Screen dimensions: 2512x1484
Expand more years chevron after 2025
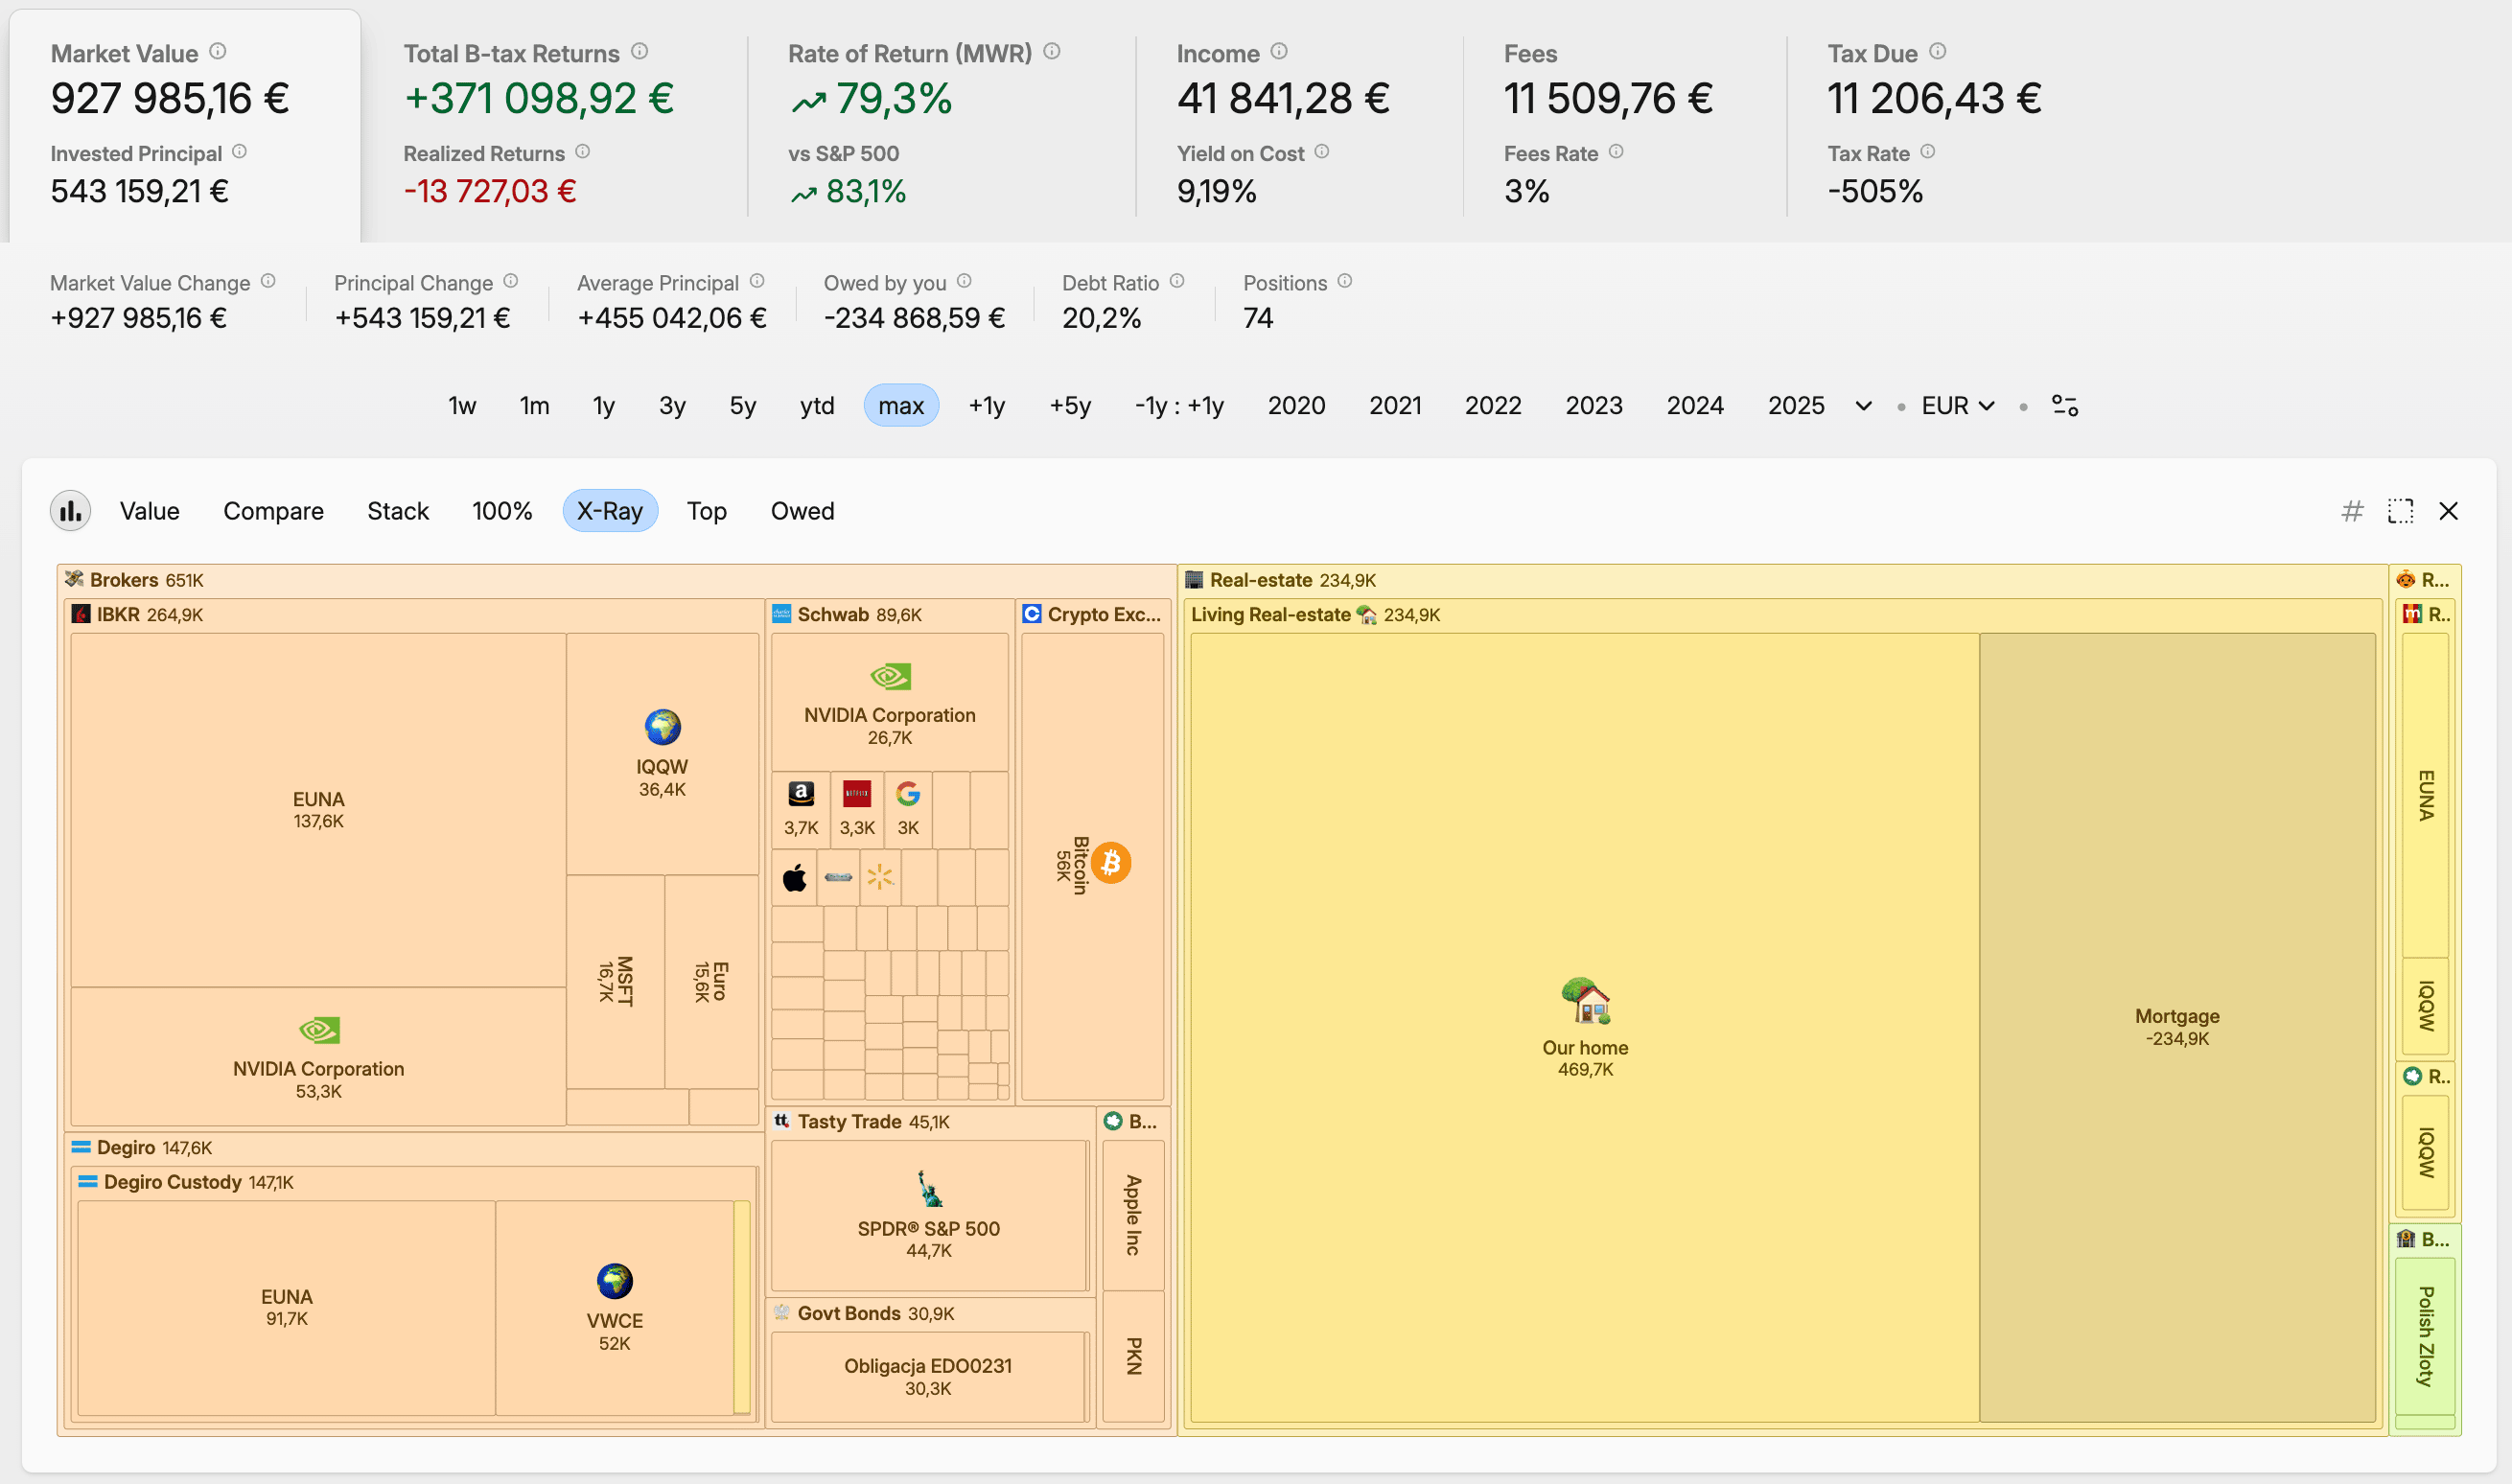click(x=1863, y=405)
